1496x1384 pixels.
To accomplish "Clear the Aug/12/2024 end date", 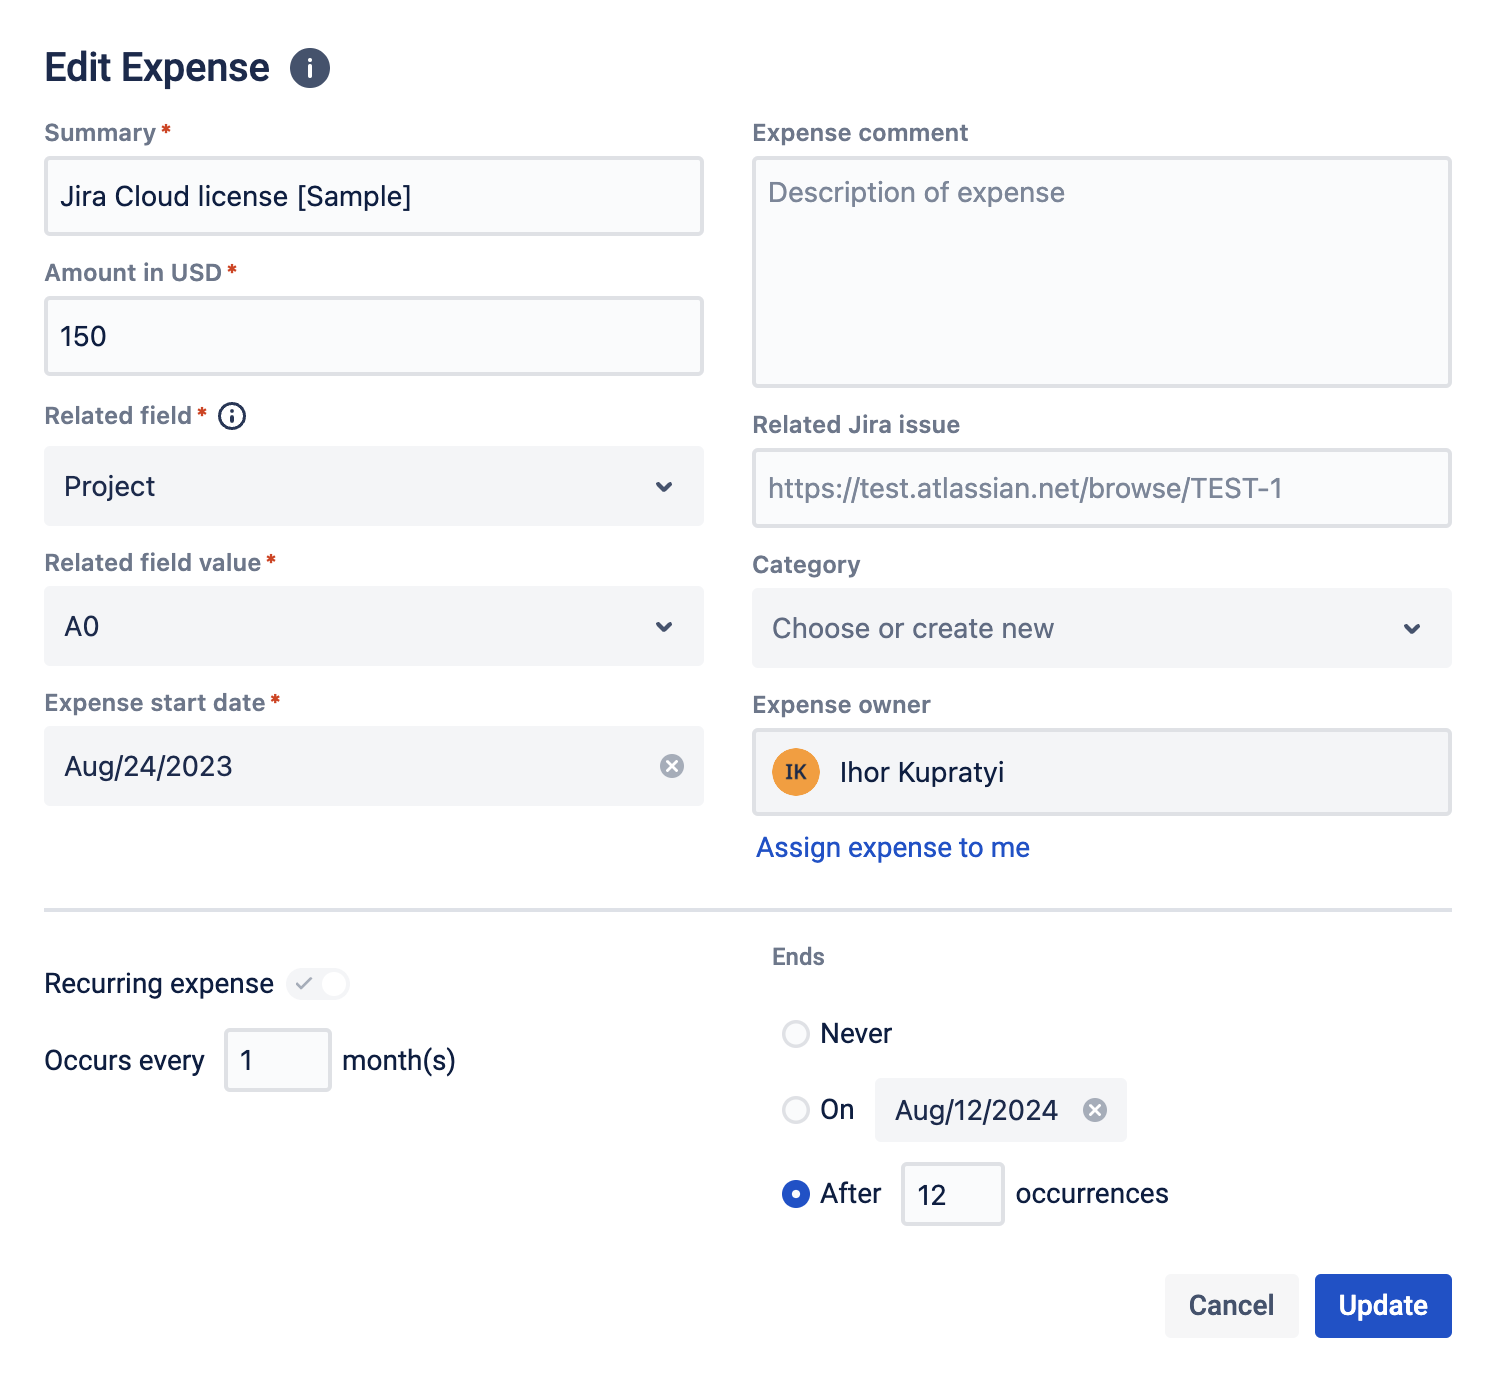I will 1096,1110.
